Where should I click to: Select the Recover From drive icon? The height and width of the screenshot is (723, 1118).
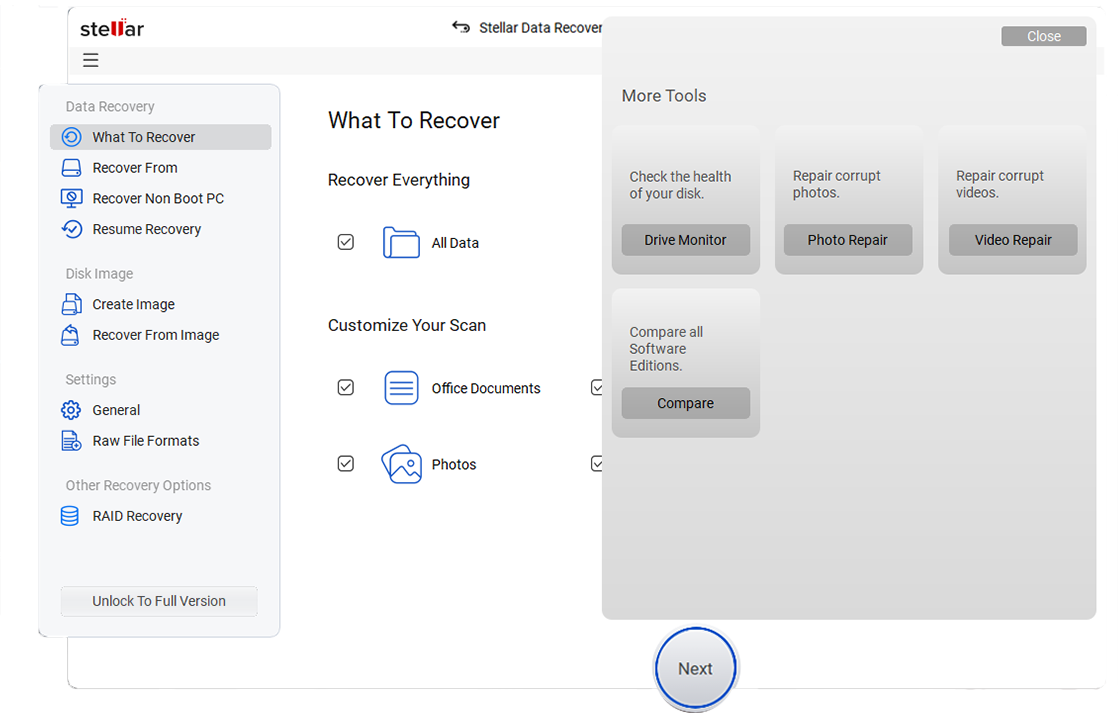click(71, 168)
